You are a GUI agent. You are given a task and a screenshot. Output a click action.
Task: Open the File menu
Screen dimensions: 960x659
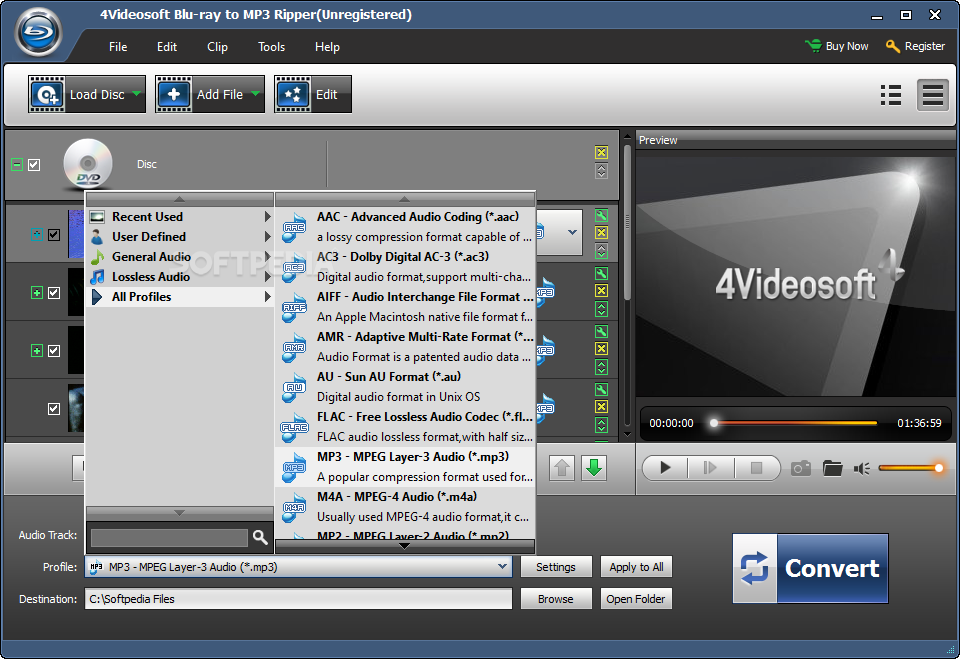click(118, 47)
